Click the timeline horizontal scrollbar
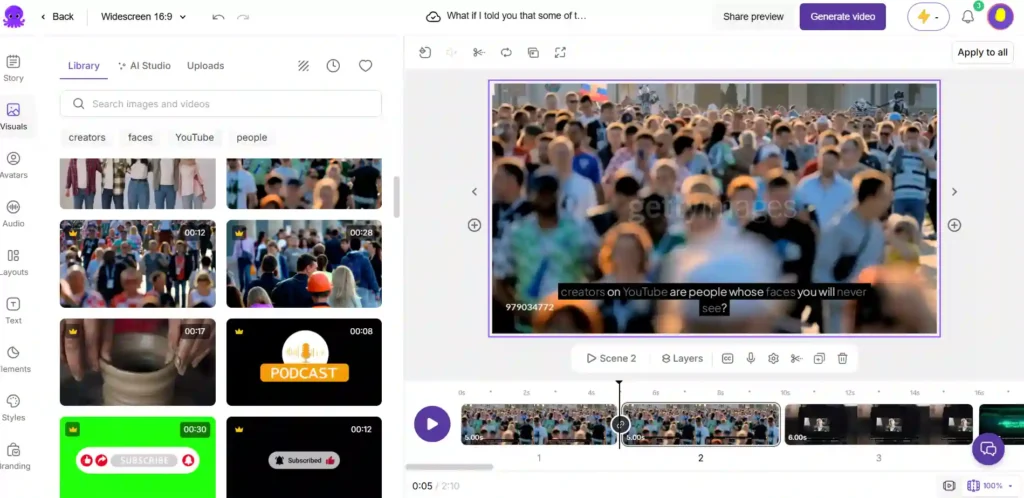 (x=449, y=467)
